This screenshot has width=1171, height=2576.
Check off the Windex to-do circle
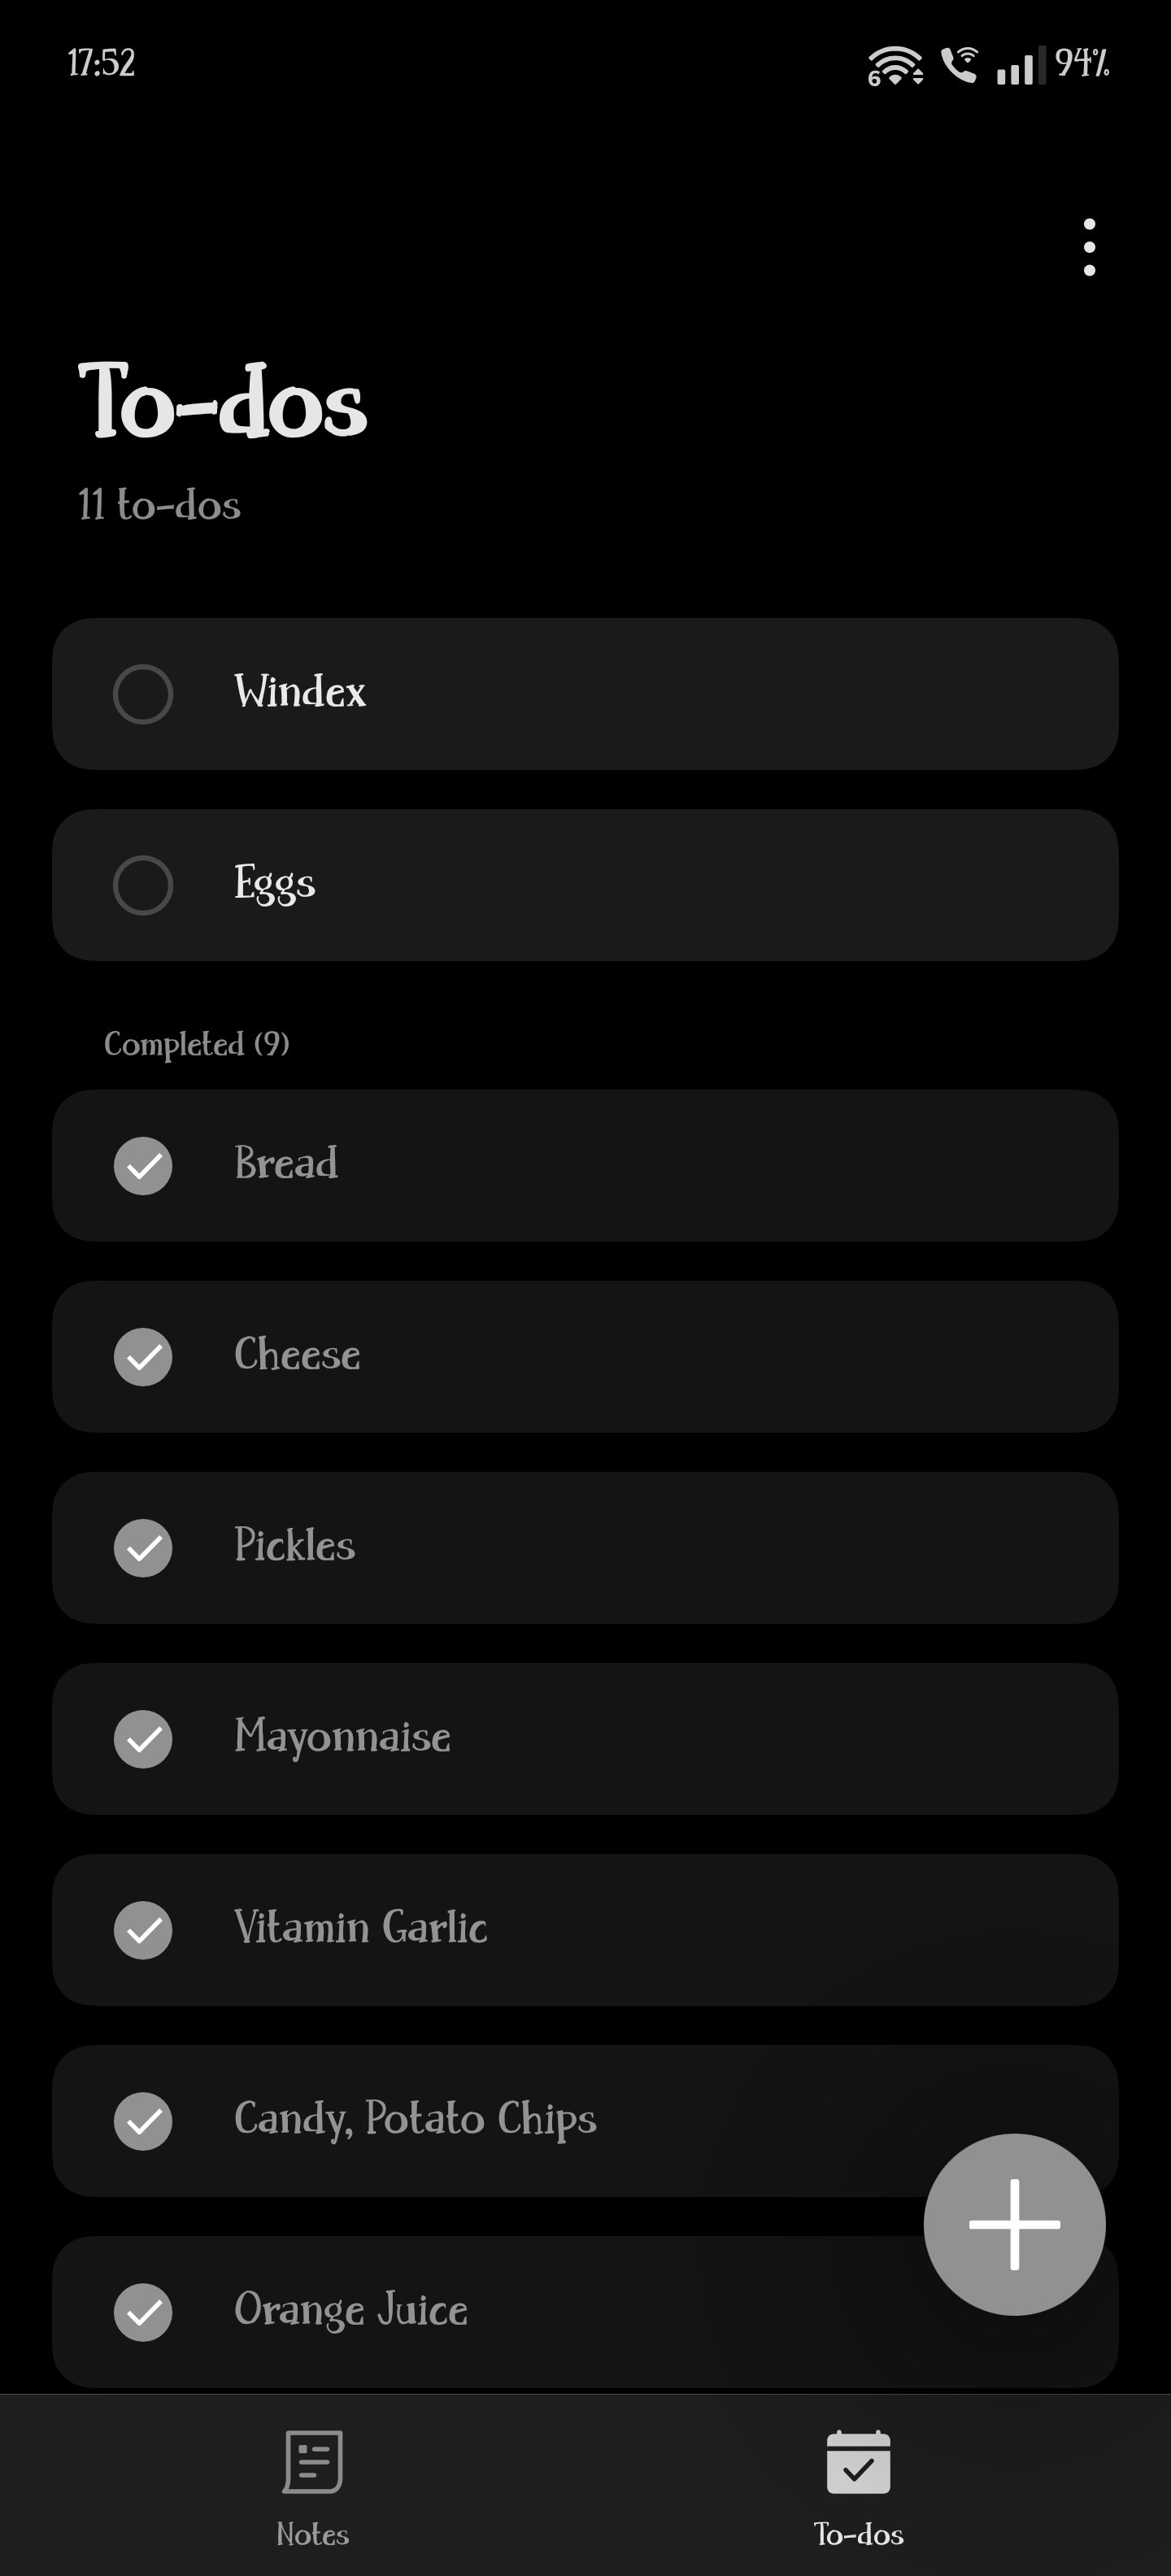click(x=143, y=694)
